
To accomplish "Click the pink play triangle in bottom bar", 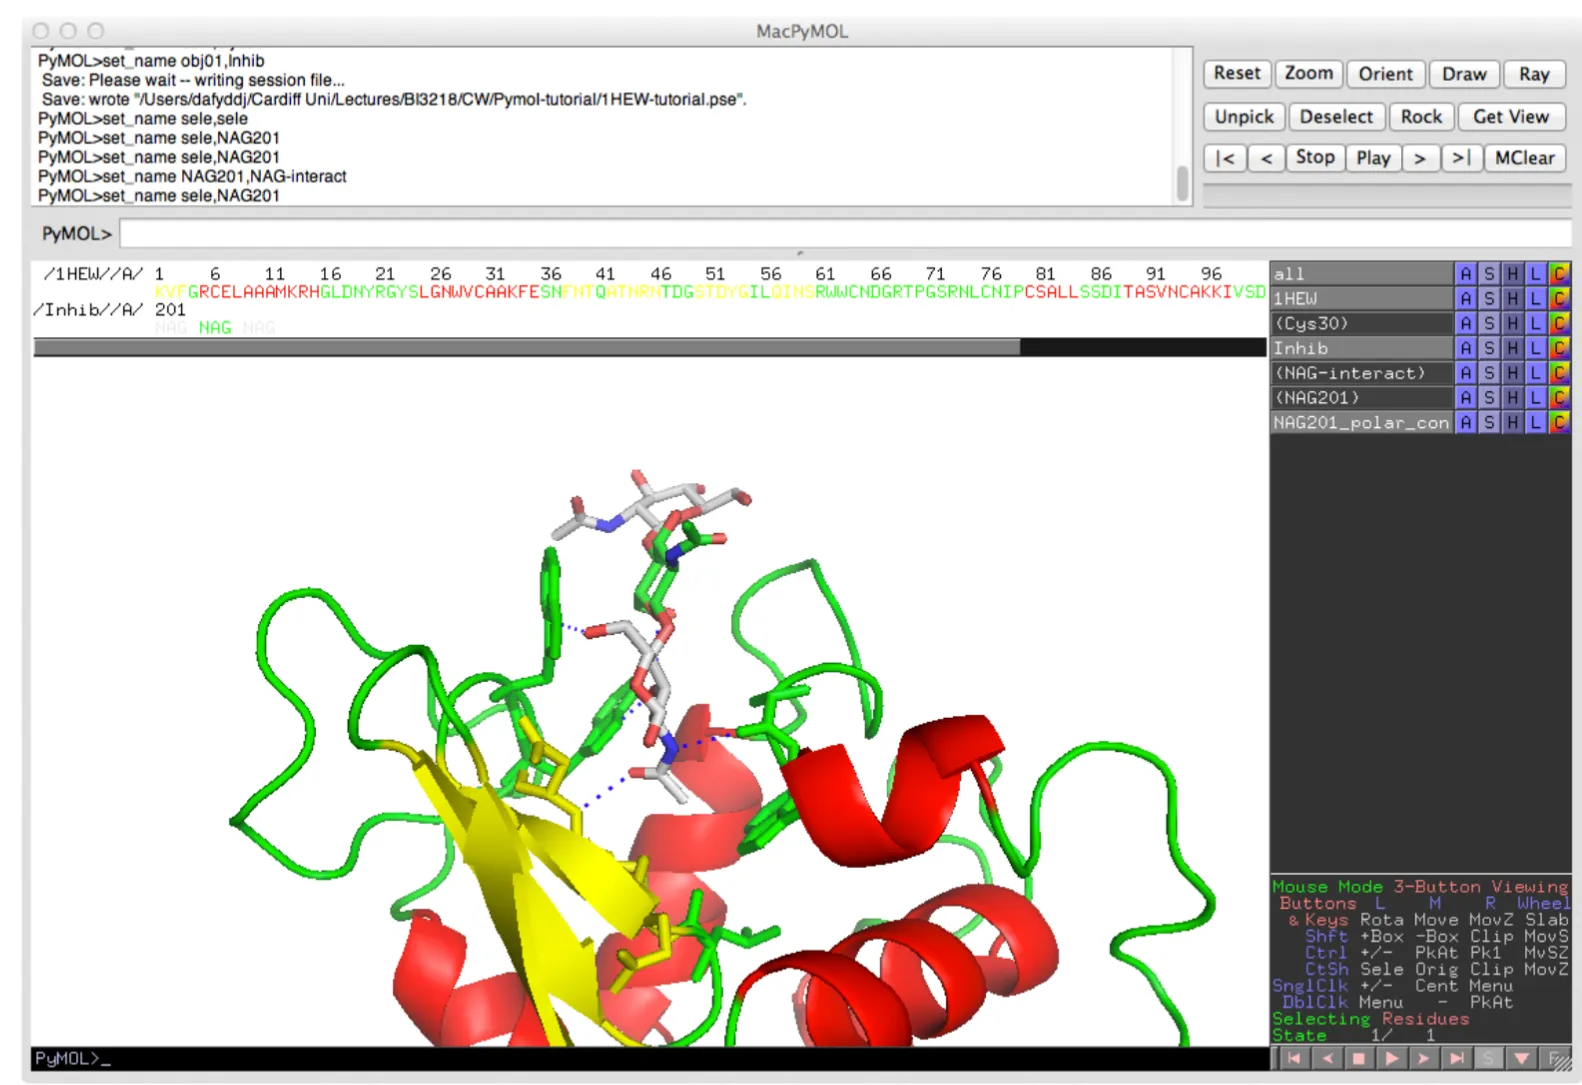I will pyautogui.click(x=1391, y=1058).
